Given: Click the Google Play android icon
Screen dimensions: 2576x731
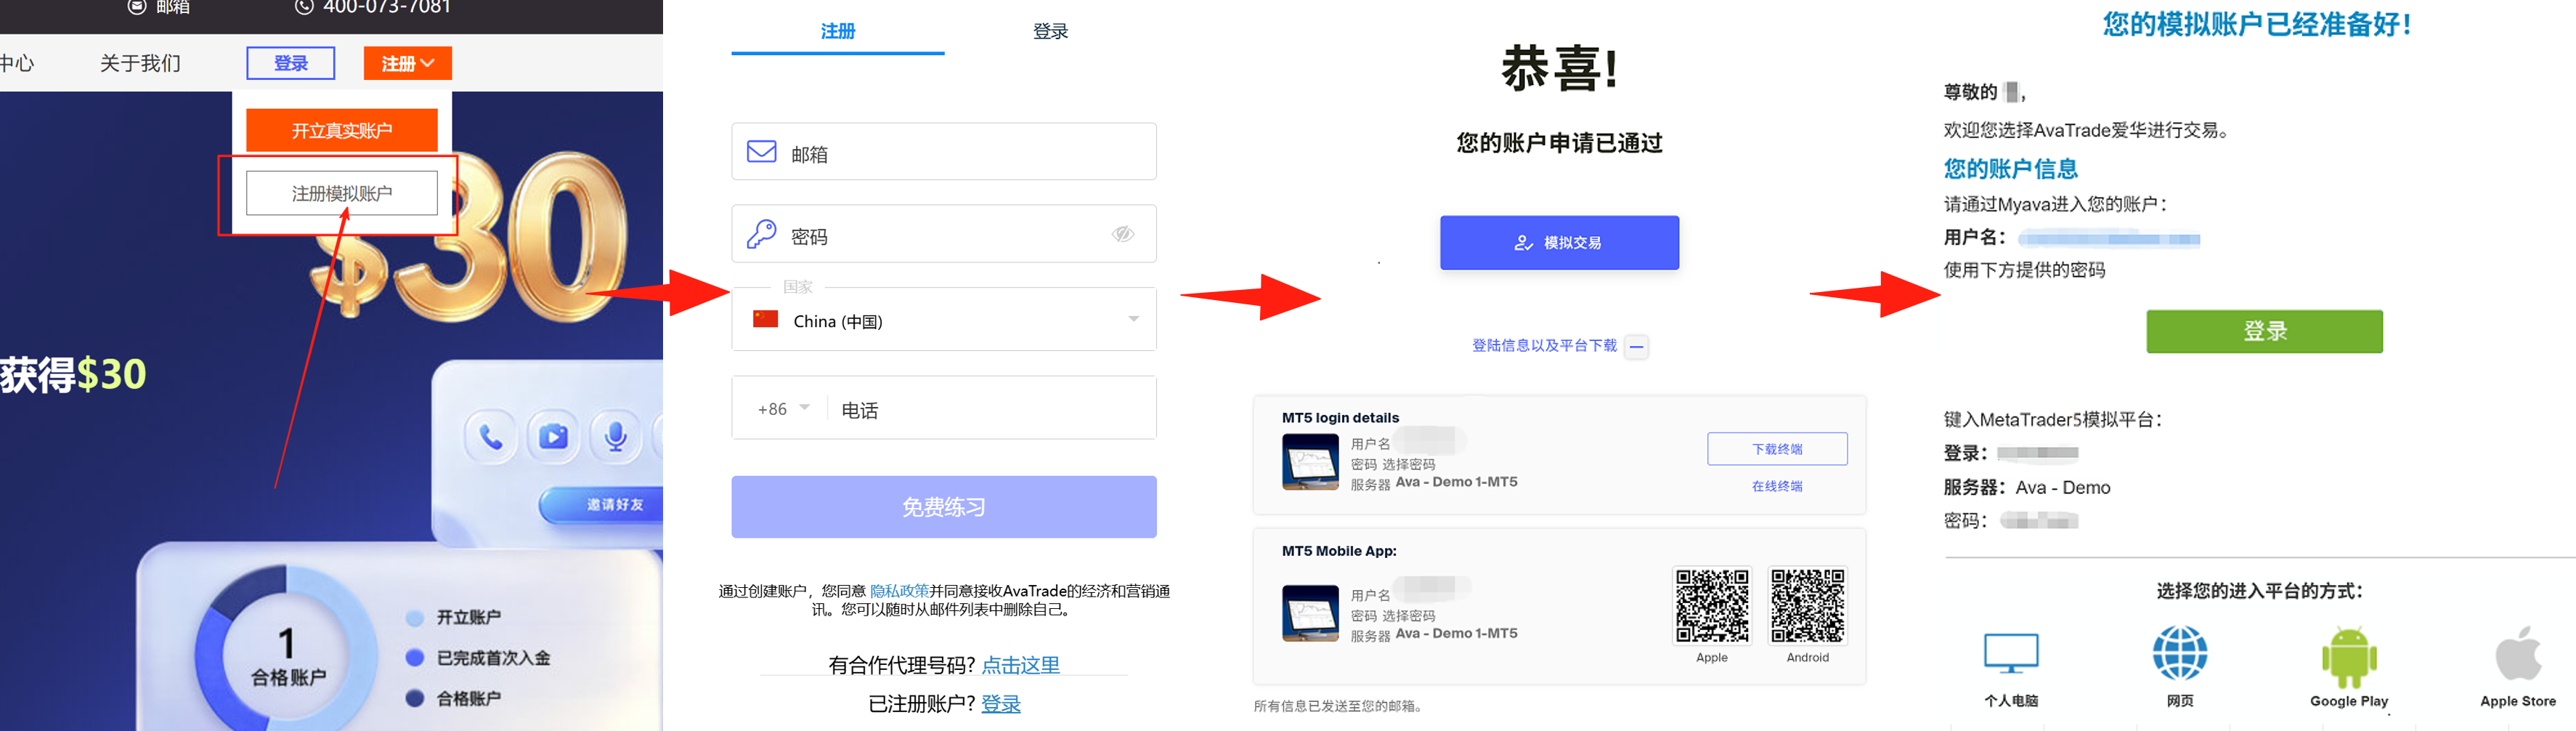Looking at the screenshot, I should click(2349, 656).
